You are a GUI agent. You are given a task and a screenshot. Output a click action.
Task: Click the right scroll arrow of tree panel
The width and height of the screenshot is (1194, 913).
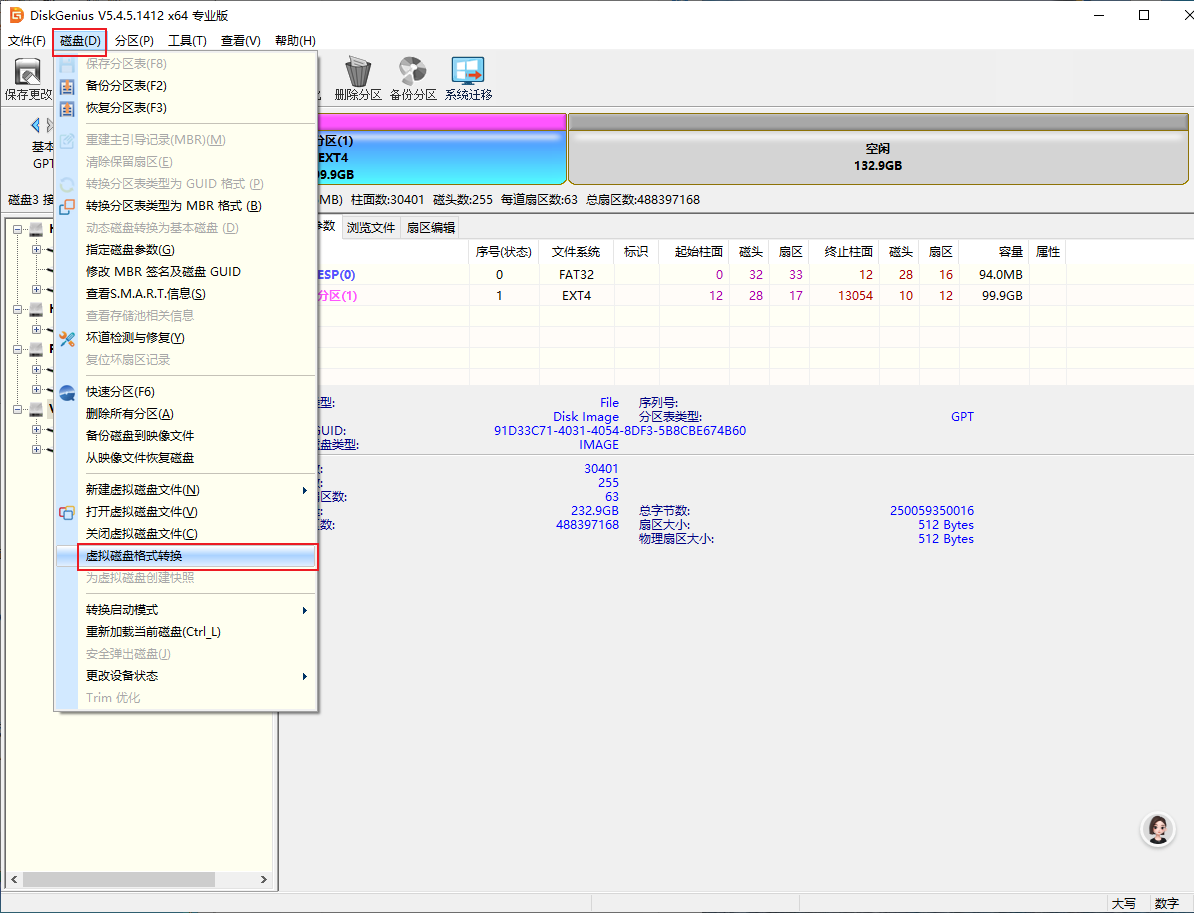coord(263,879)
